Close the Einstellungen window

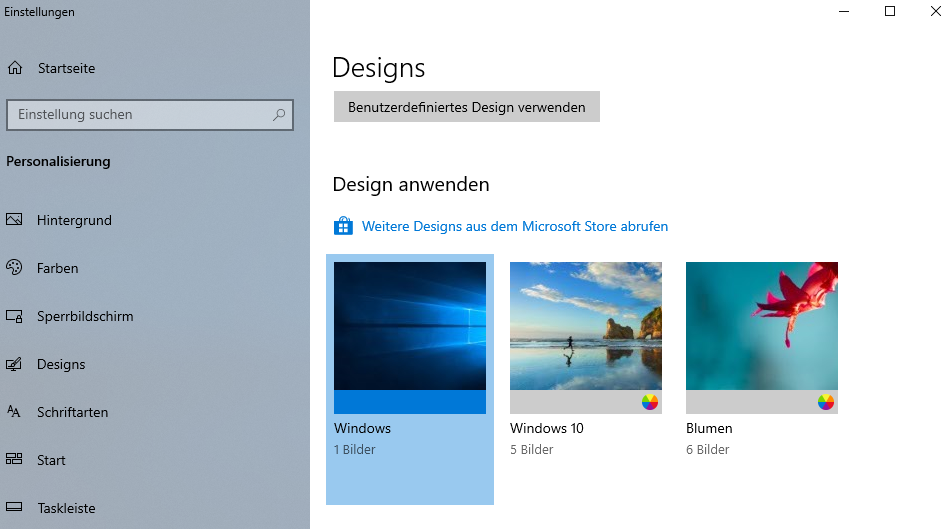935,11
